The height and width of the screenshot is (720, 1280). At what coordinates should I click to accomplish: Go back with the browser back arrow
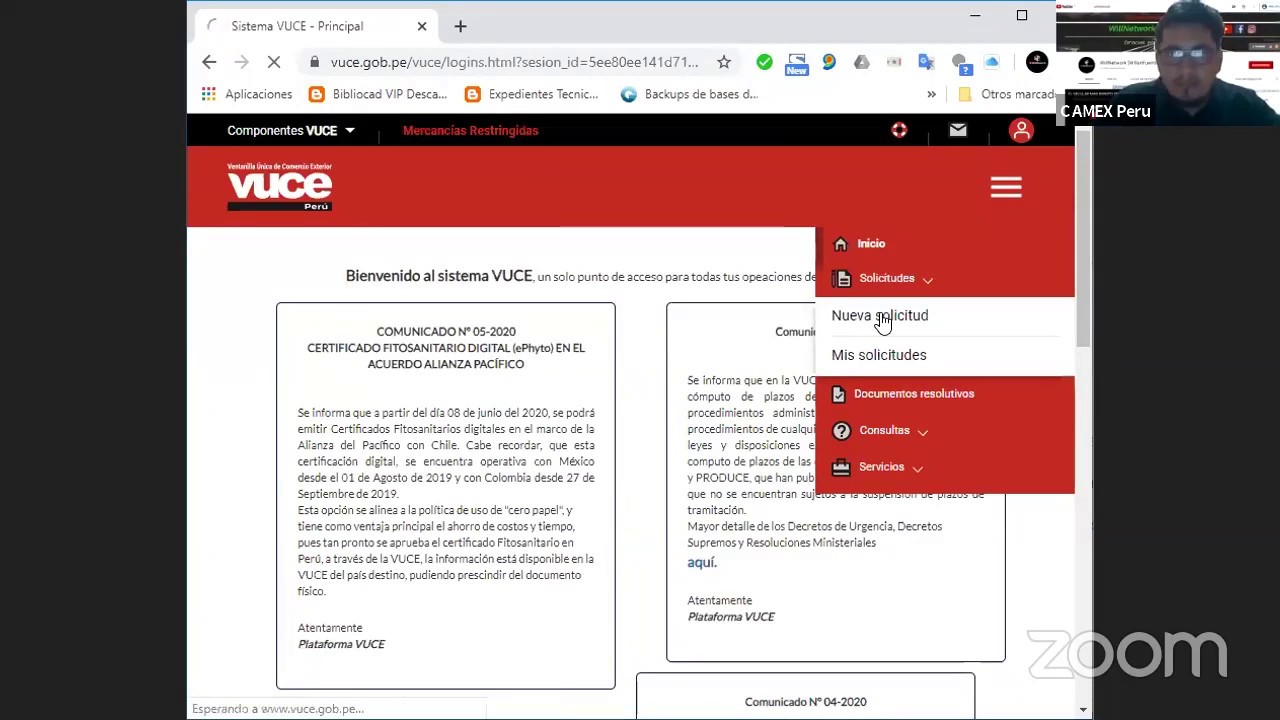(x=209, y=62)
